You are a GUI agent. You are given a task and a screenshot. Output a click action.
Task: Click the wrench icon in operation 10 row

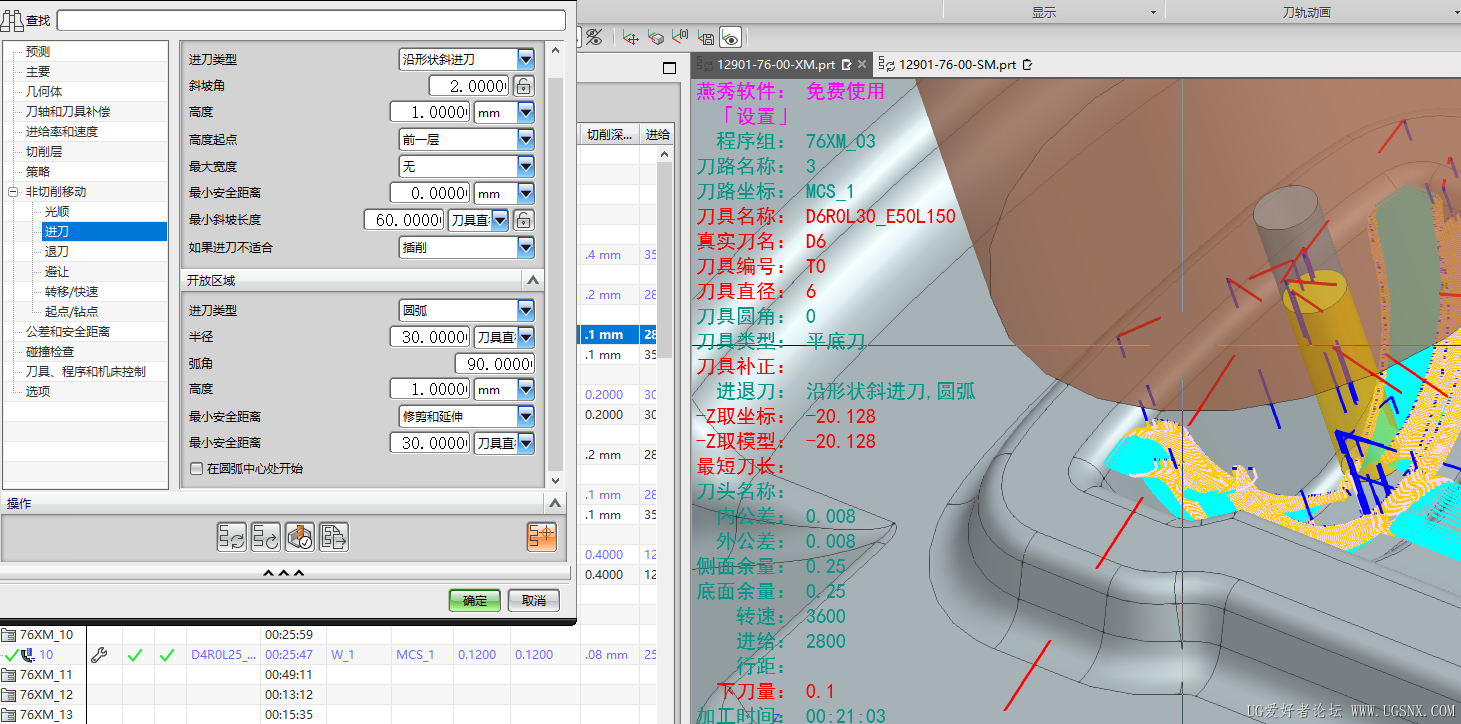point(99,655)
